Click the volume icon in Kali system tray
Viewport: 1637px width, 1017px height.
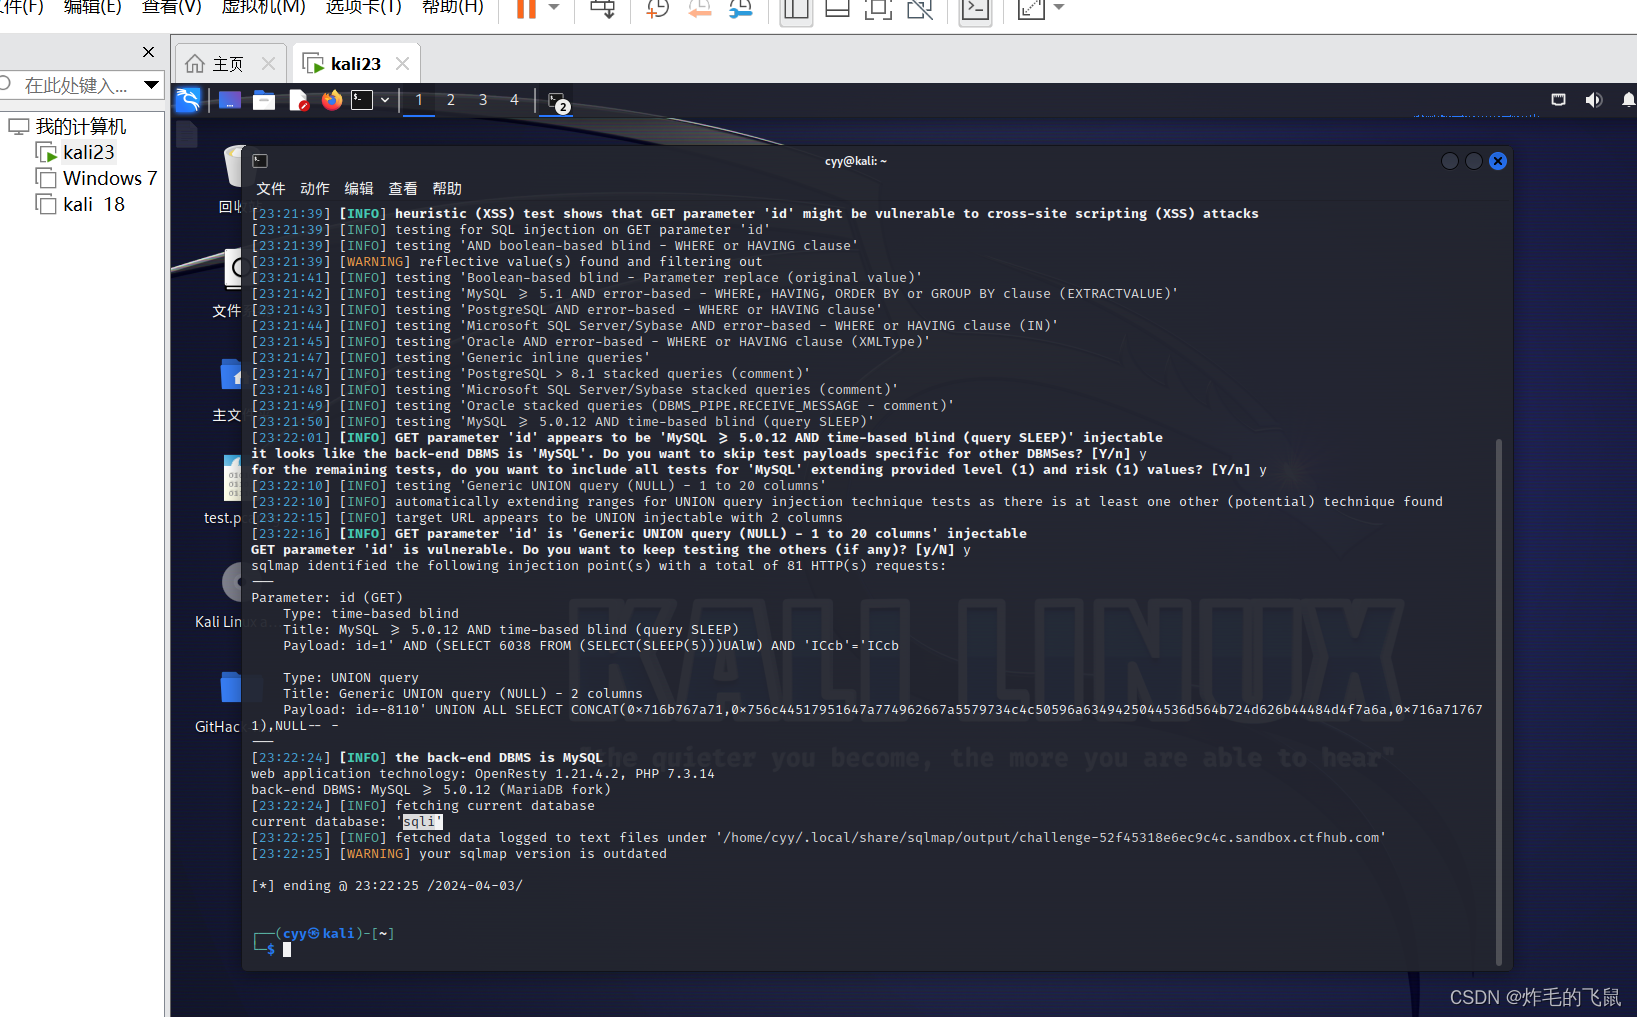1594,100
